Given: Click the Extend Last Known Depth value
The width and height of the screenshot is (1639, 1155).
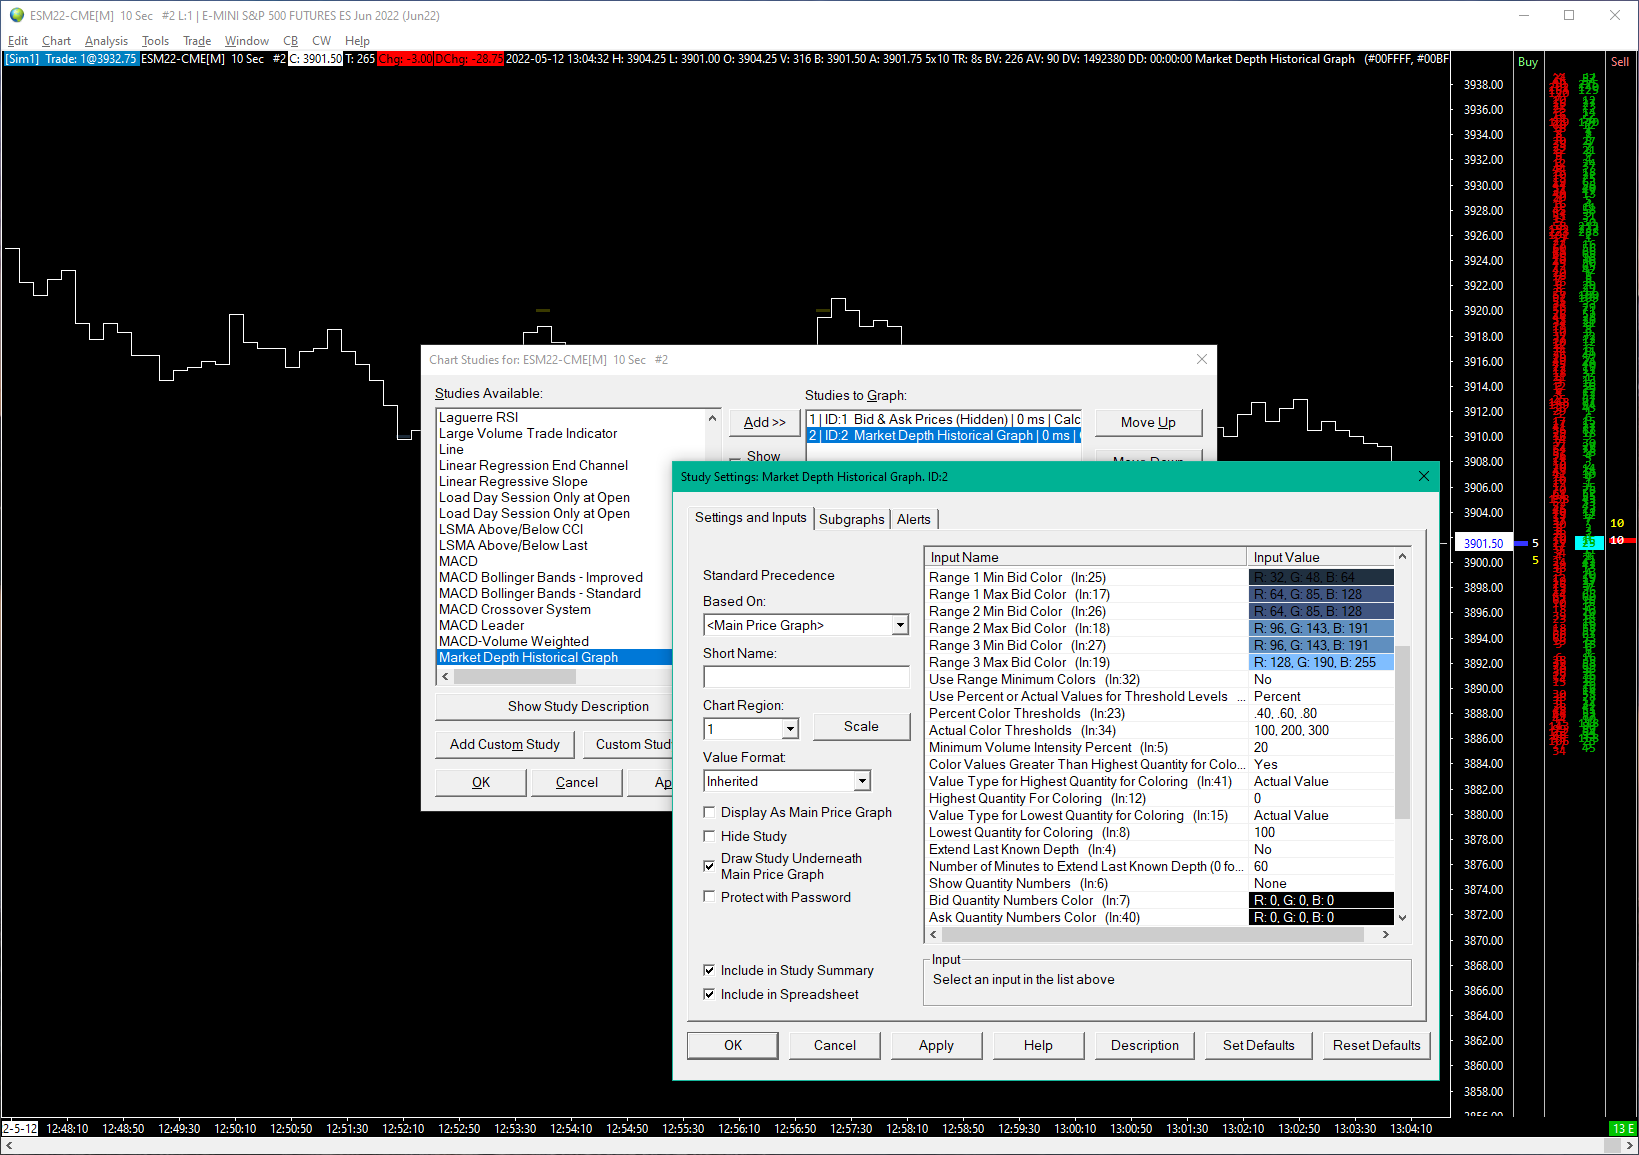Looking at the screenshot, I should 1321,849.
